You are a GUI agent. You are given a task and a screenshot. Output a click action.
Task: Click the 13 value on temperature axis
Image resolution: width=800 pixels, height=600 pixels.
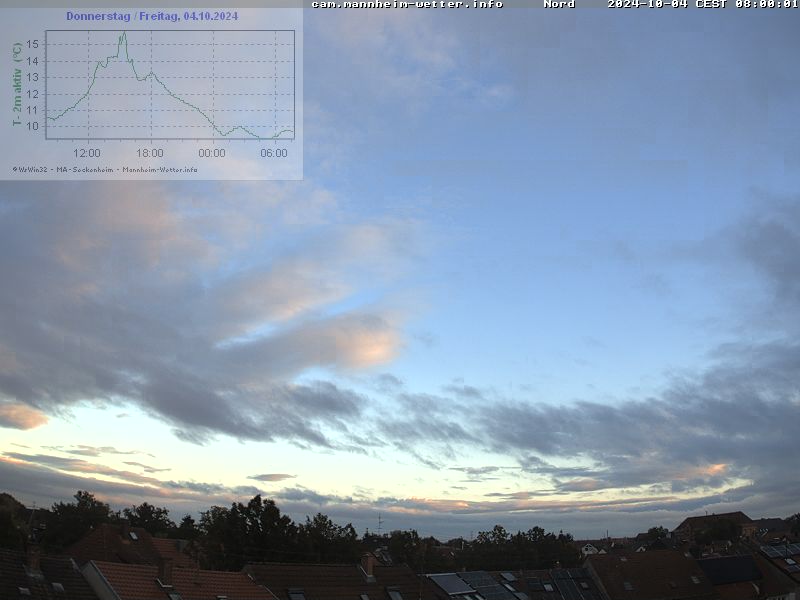(33, 77)
